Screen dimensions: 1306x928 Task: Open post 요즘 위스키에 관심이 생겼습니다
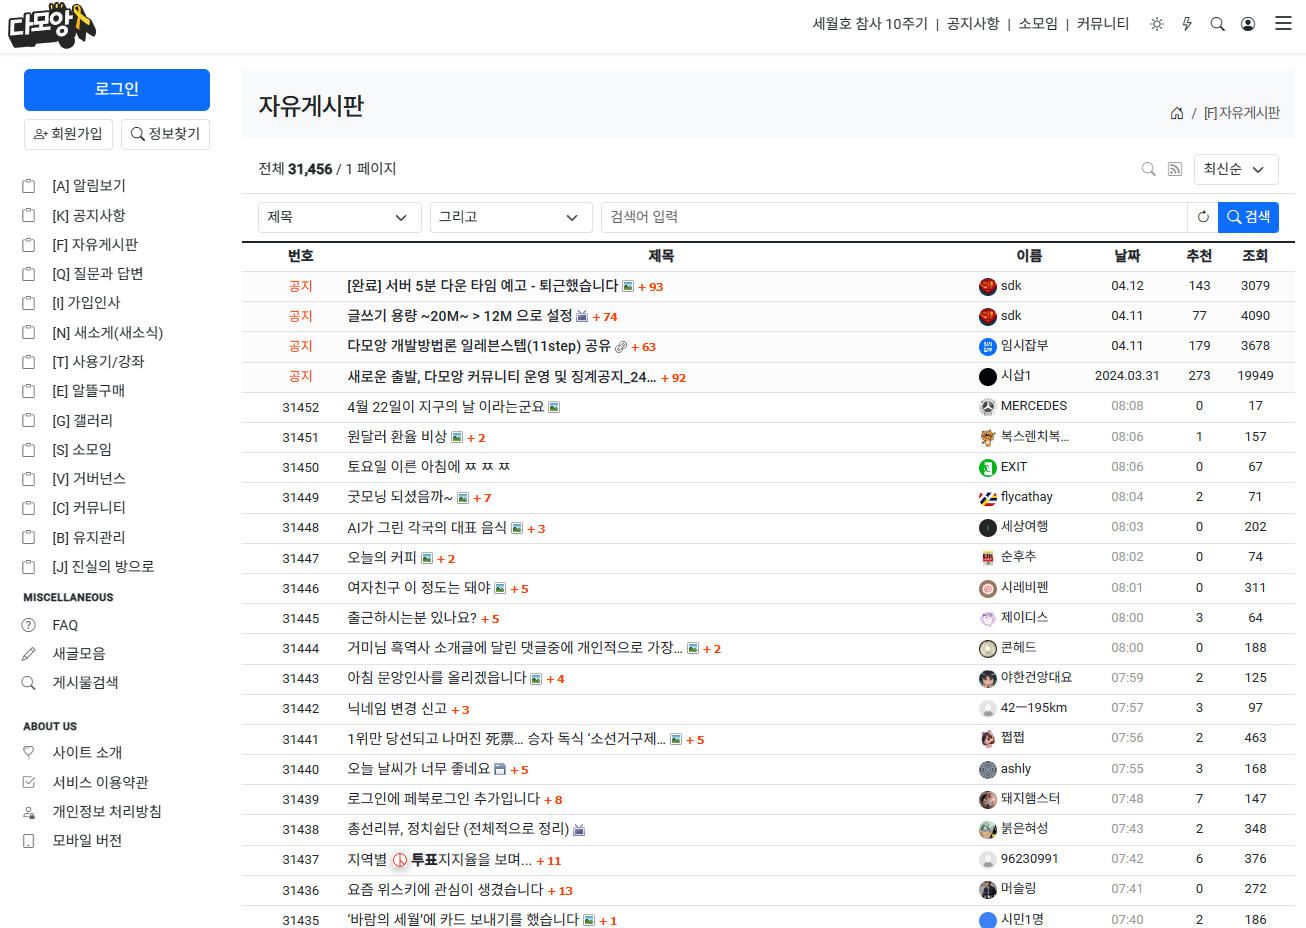445,890
